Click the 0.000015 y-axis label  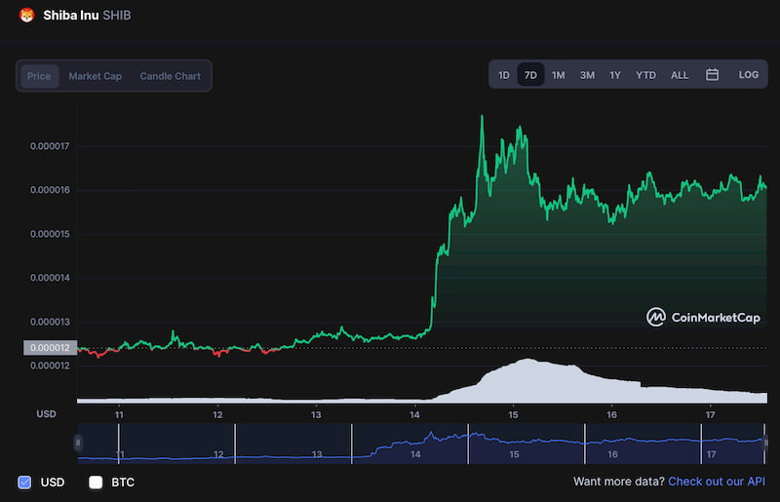coord(50,234)
